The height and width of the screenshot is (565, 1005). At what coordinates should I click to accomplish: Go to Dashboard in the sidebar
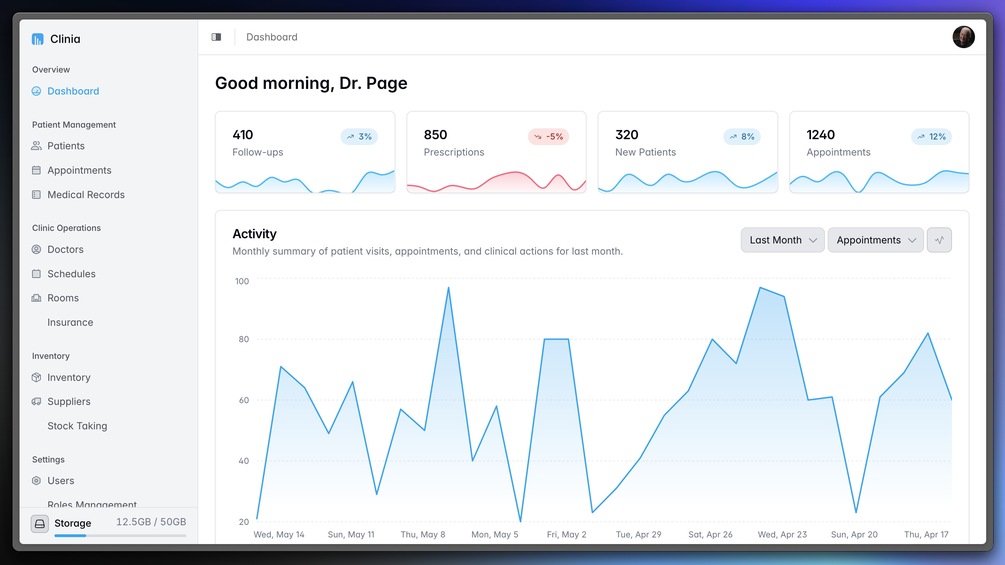[x=73, y=91]
